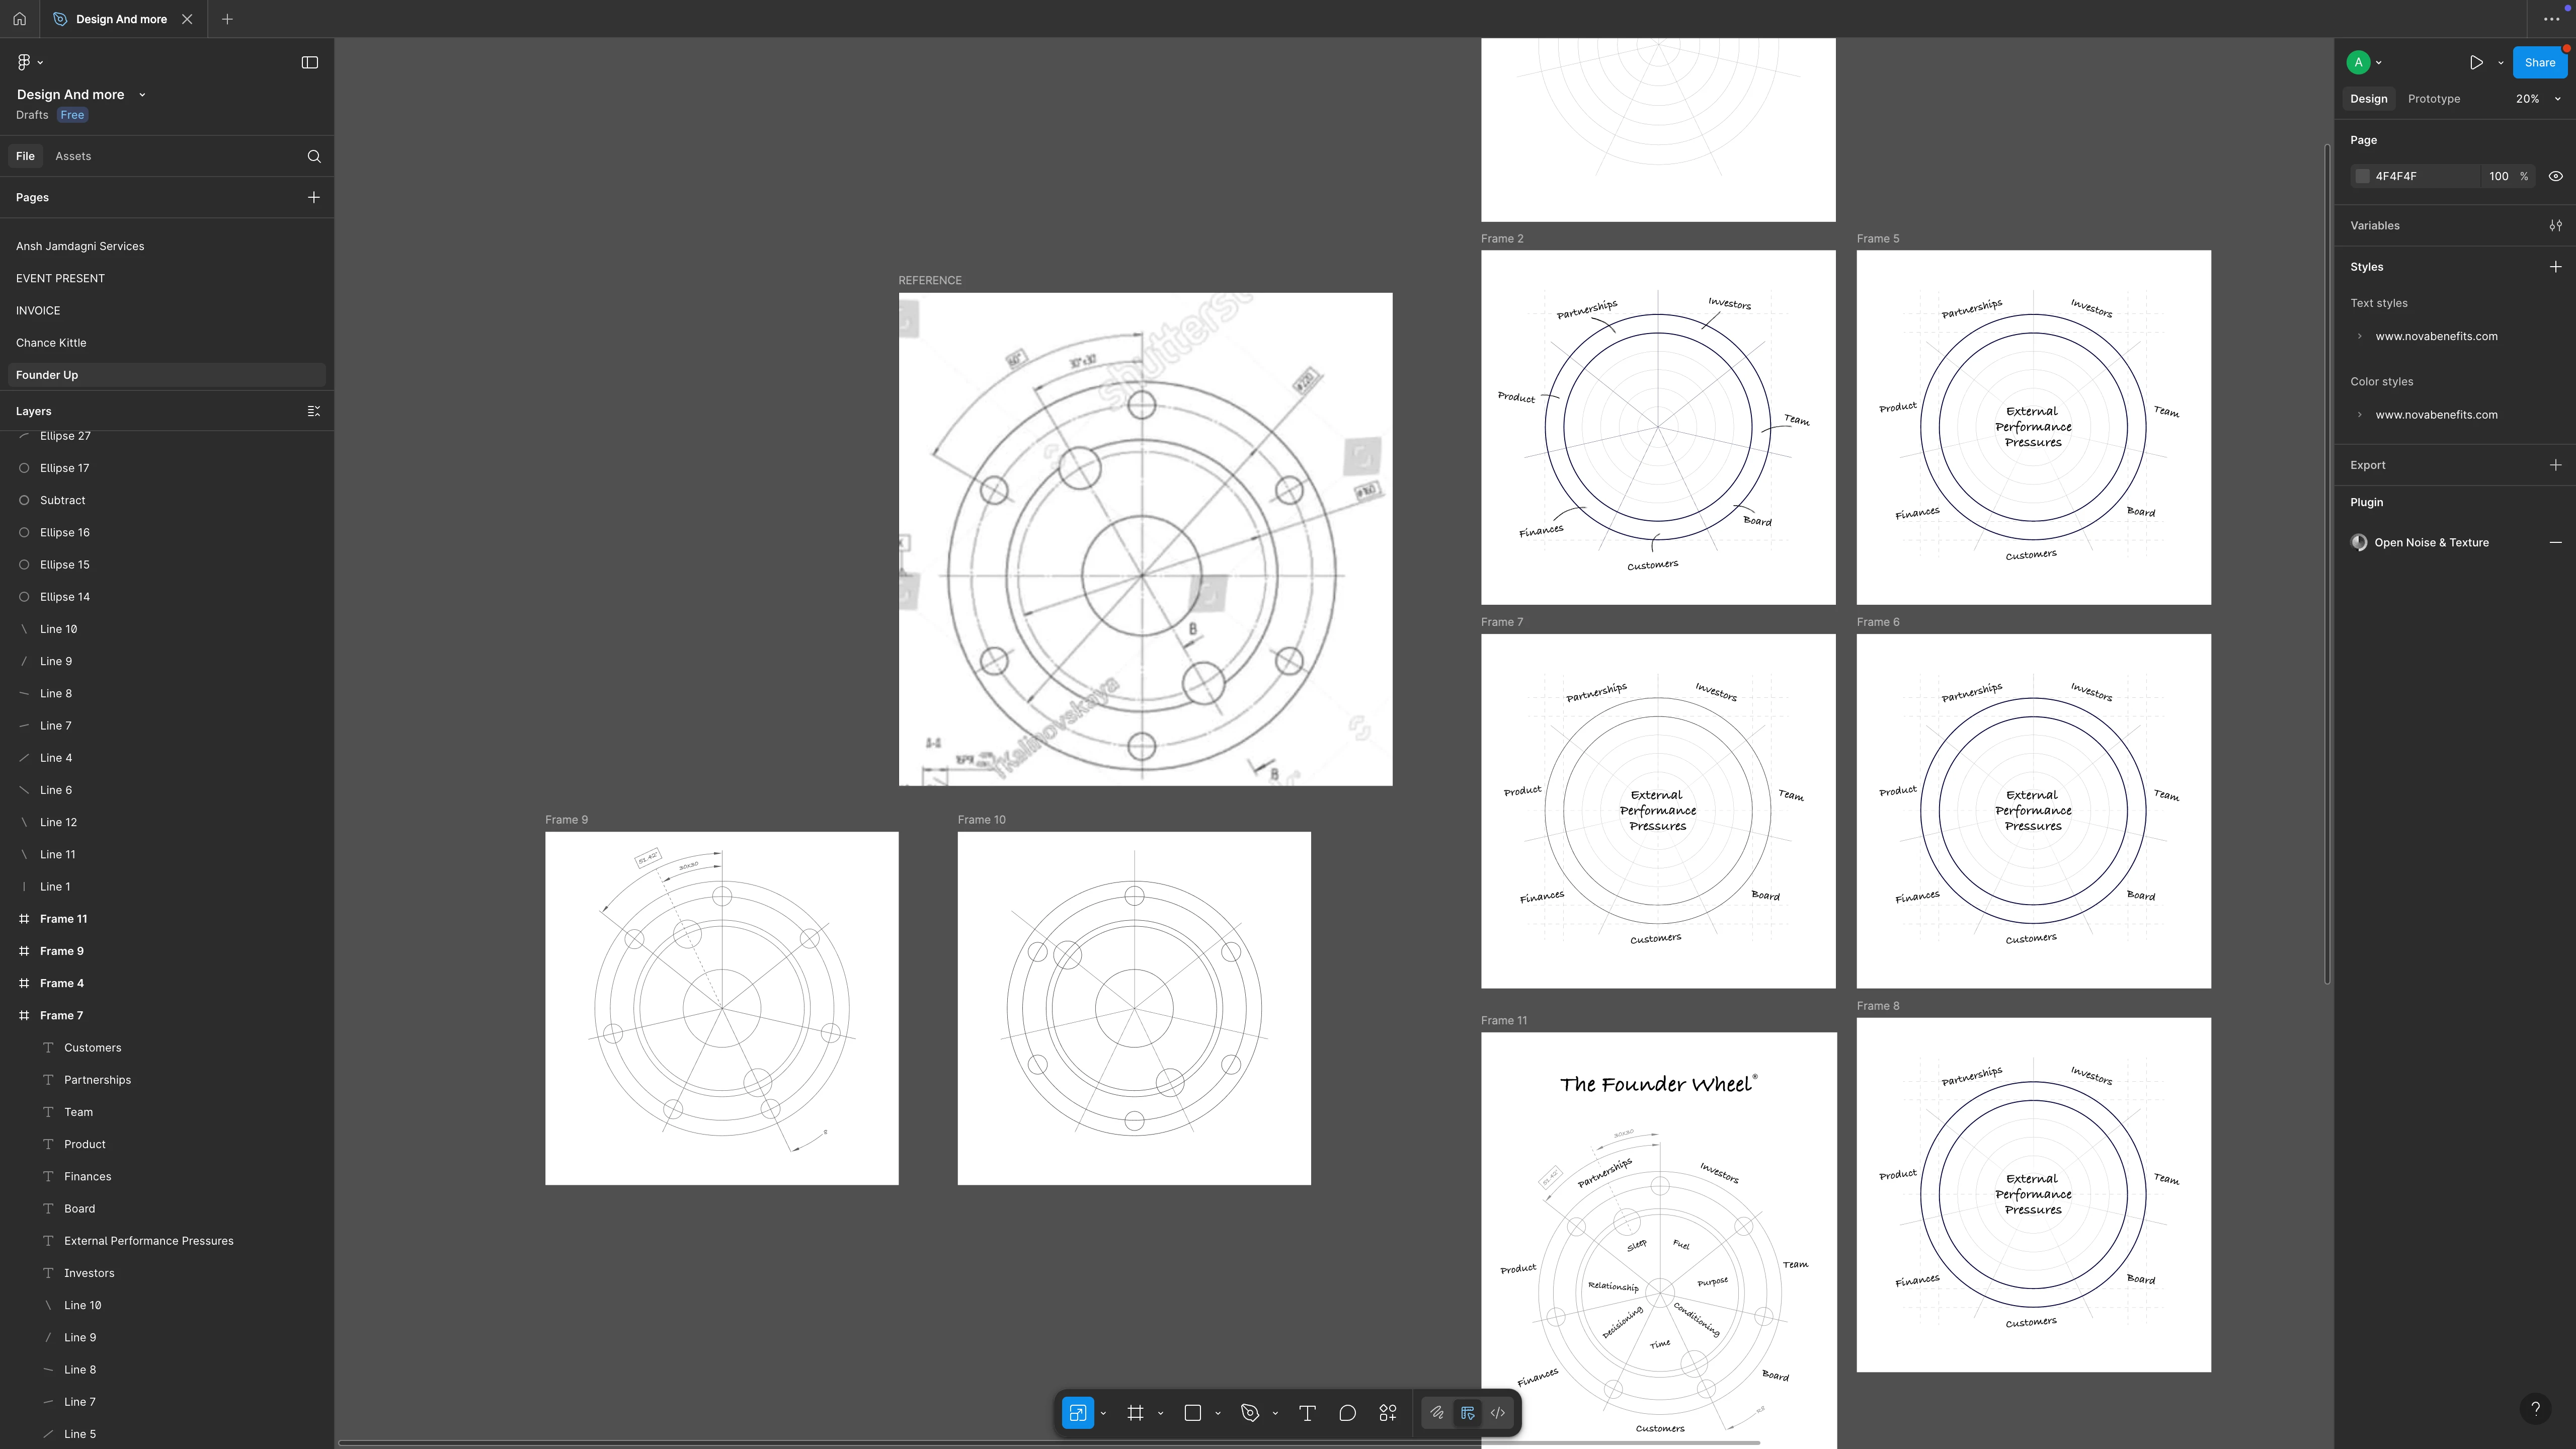Select the Rectangle shape tool
Screen dimensions: 2576x1449
[1192, 1413]
